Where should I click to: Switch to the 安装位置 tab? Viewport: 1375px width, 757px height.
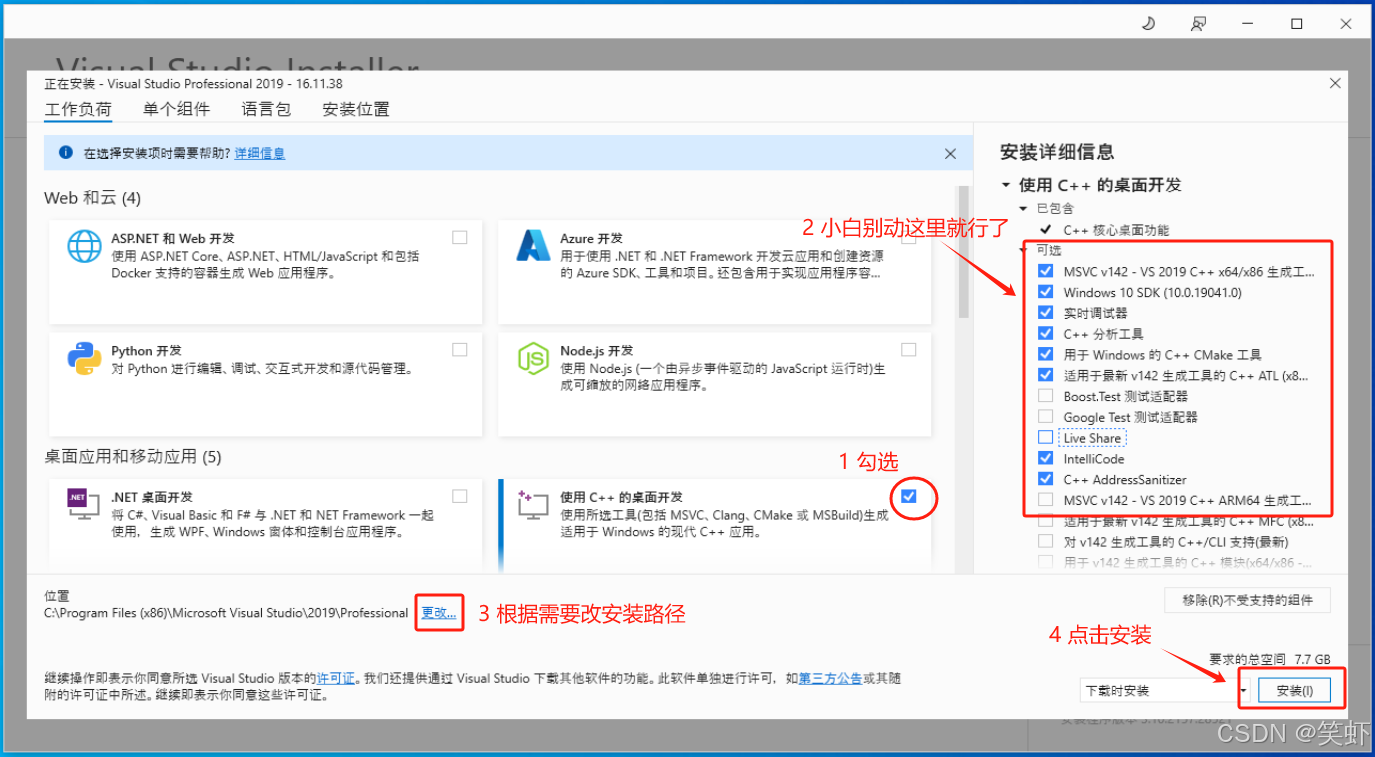pos(356,109)
